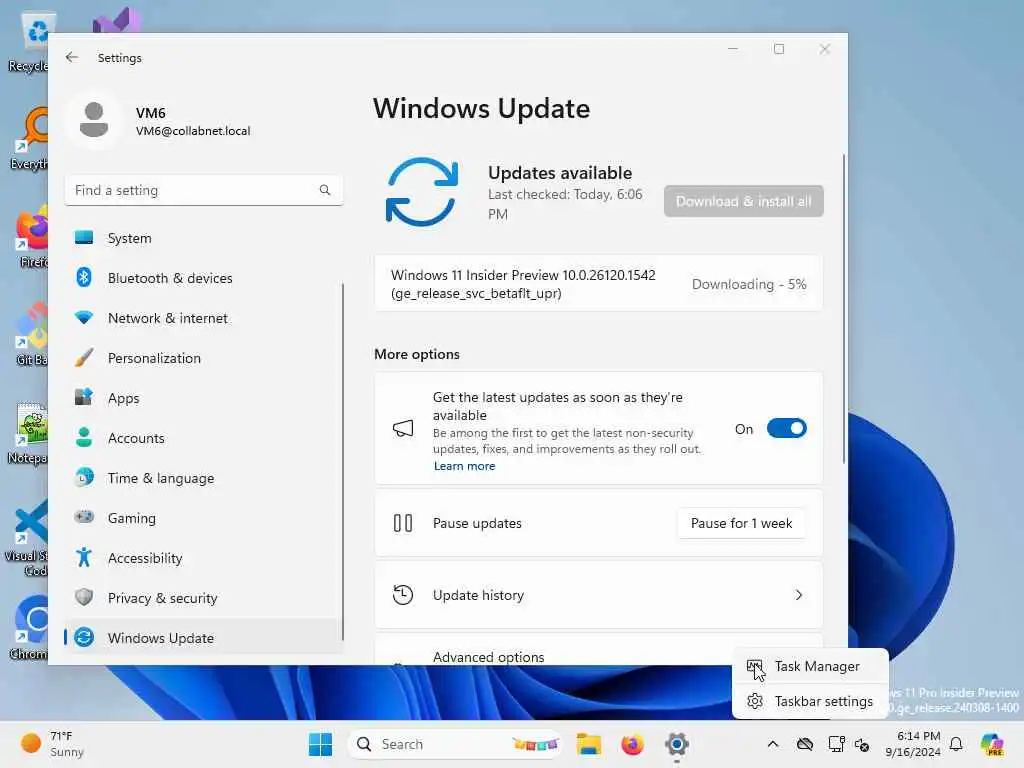Image resolution: width=1024 pixels, height=768 pixels.
Task: Open Privacy & security category
Action: pyautogui.click(x=204, y=598)
